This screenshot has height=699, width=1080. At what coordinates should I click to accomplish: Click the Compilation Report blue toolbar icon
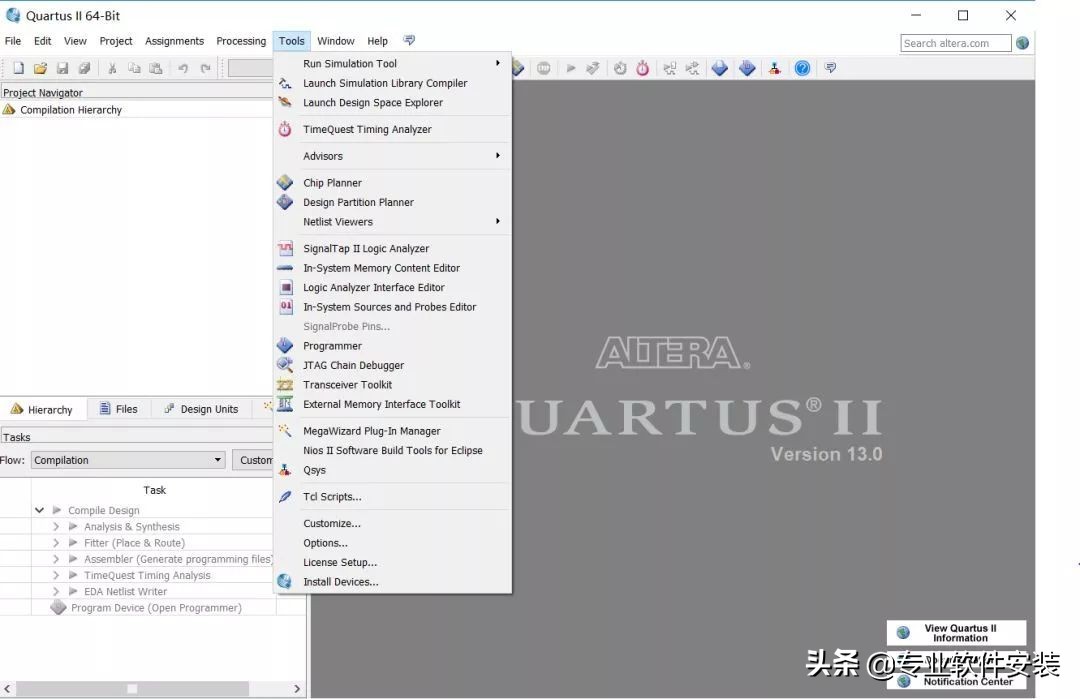click(720, 68)
